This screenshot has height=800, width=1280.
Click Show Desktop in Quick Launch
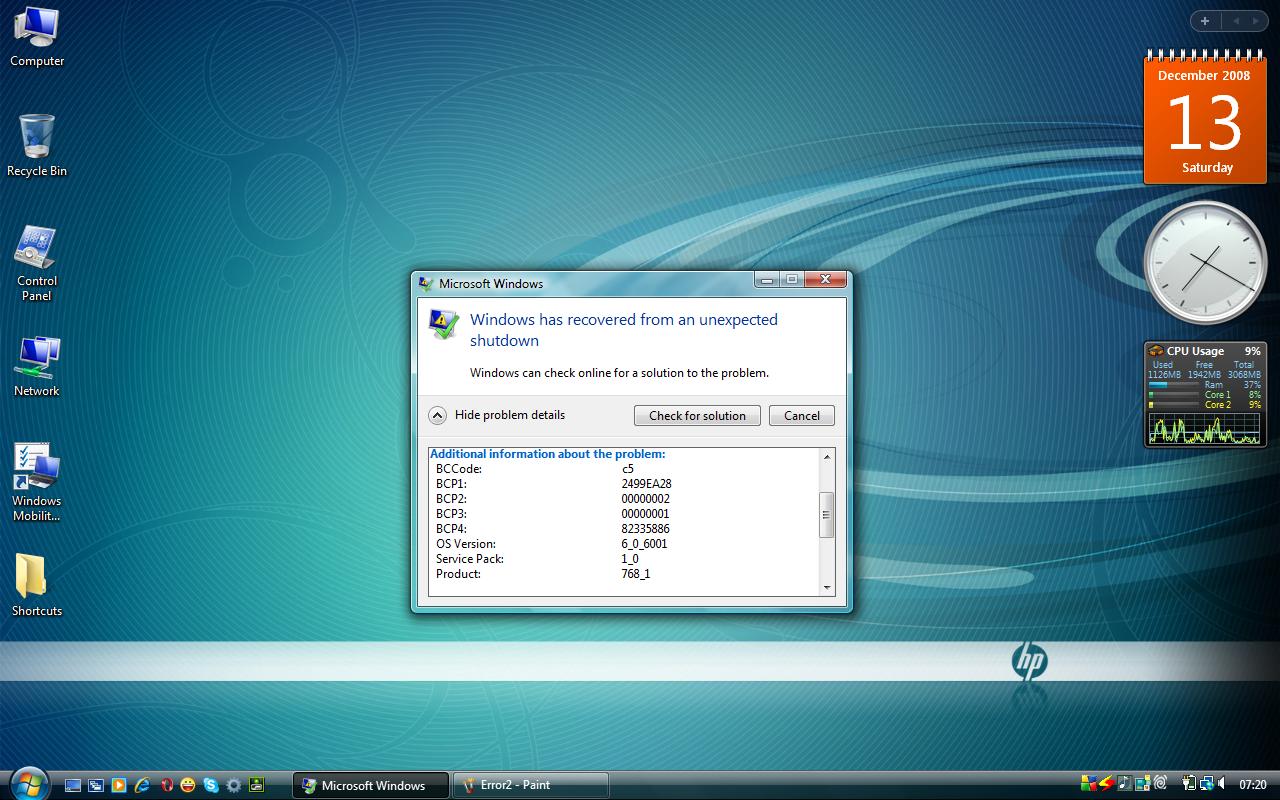(73, 785)
